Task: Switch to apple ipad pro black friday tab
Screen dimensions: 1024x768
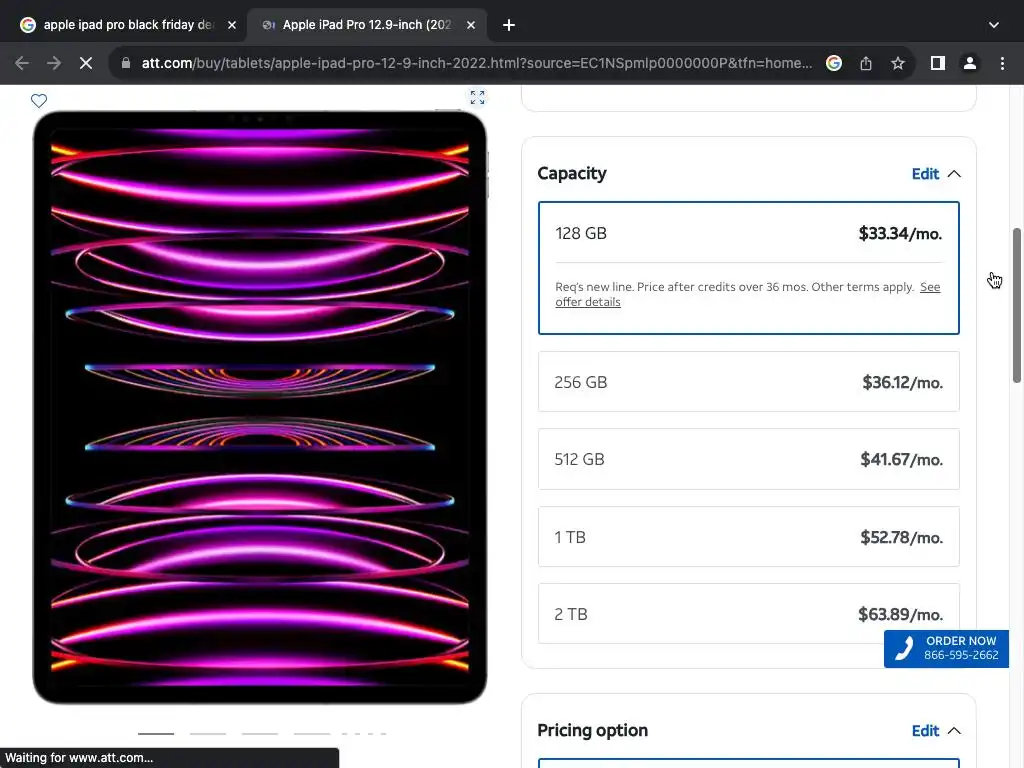Action: tap(129, 25)
